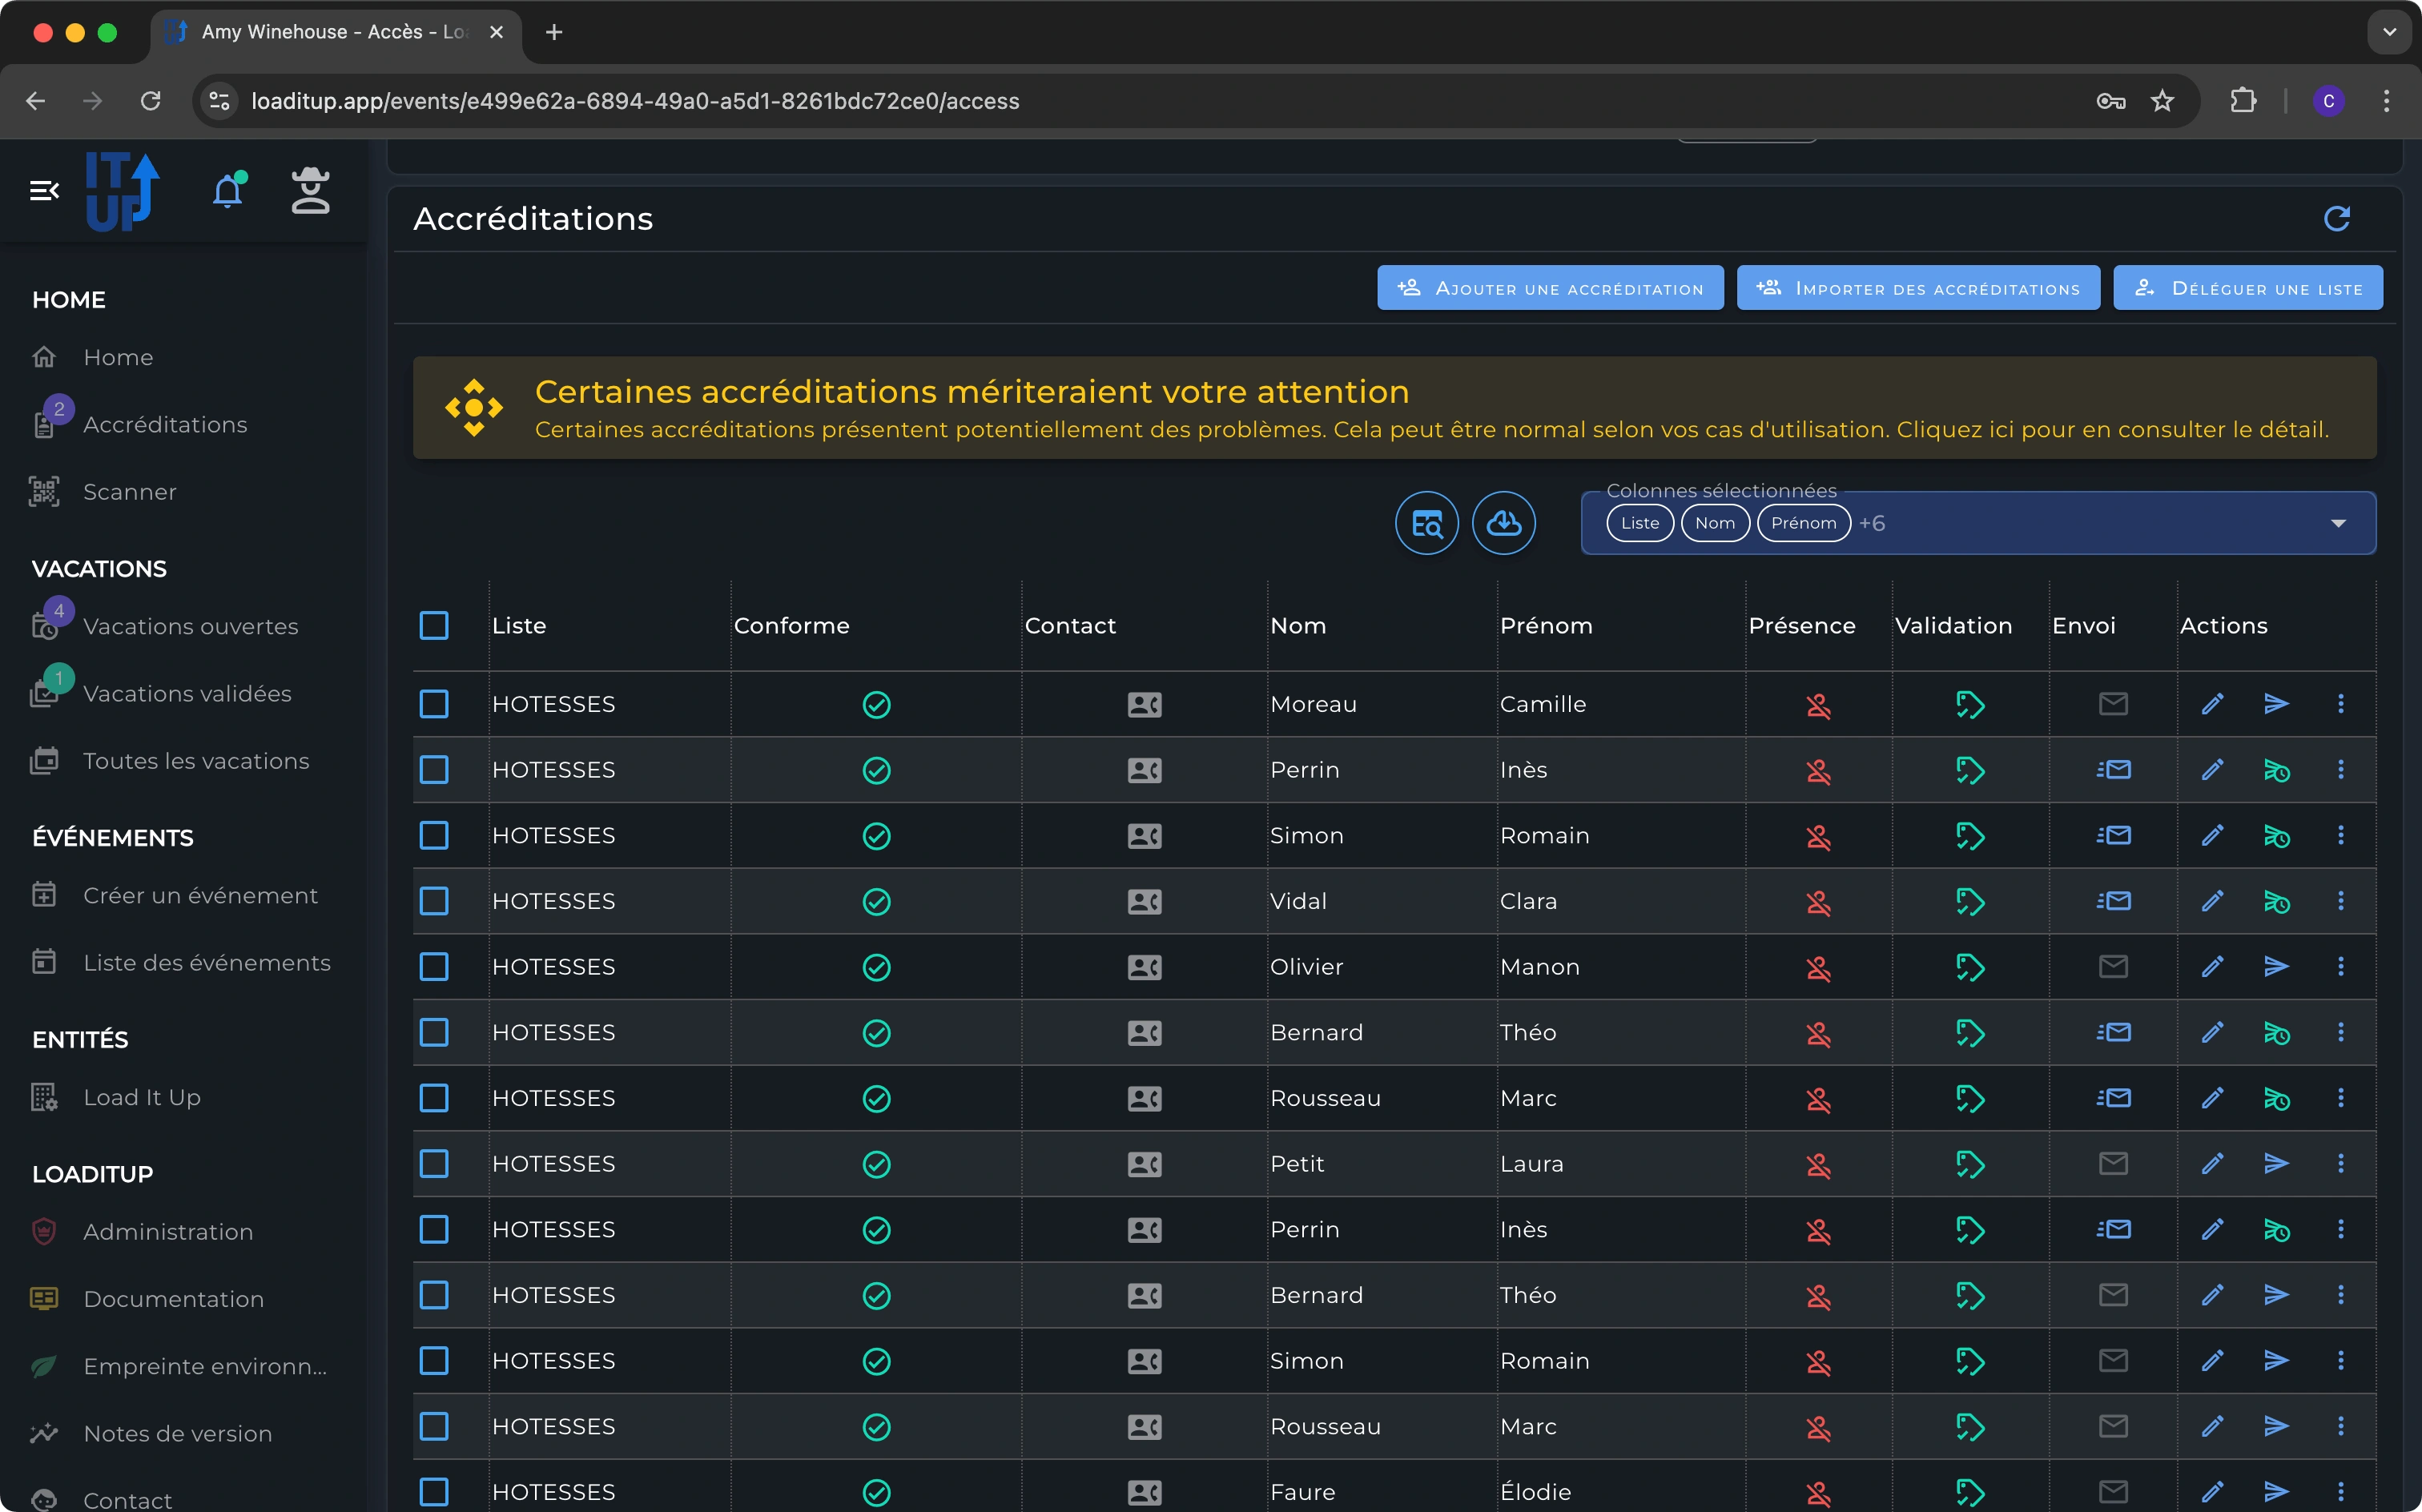Toggle presence icon for Petit Laura

(1818, 1164)
